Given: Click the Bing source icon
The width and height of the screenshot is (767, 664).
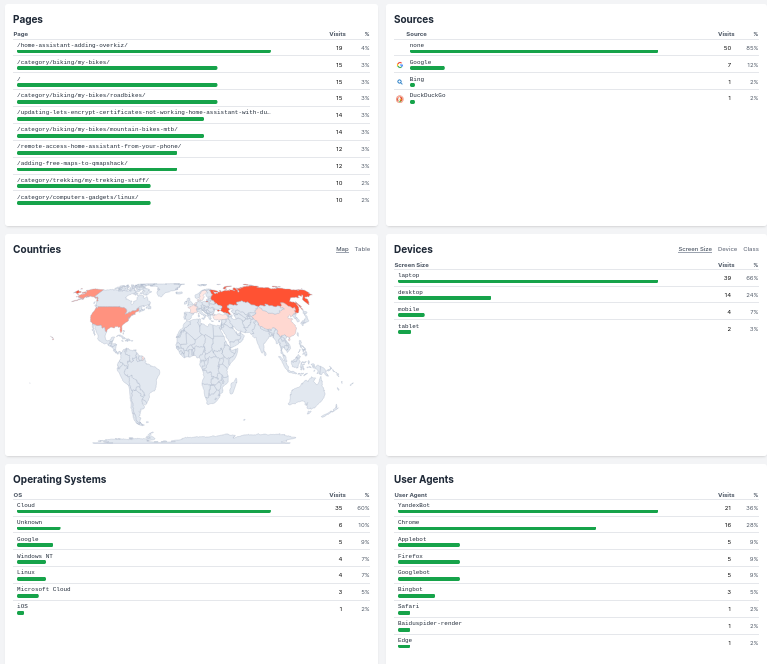Looking at the screenshot, I should click(400, 82).
